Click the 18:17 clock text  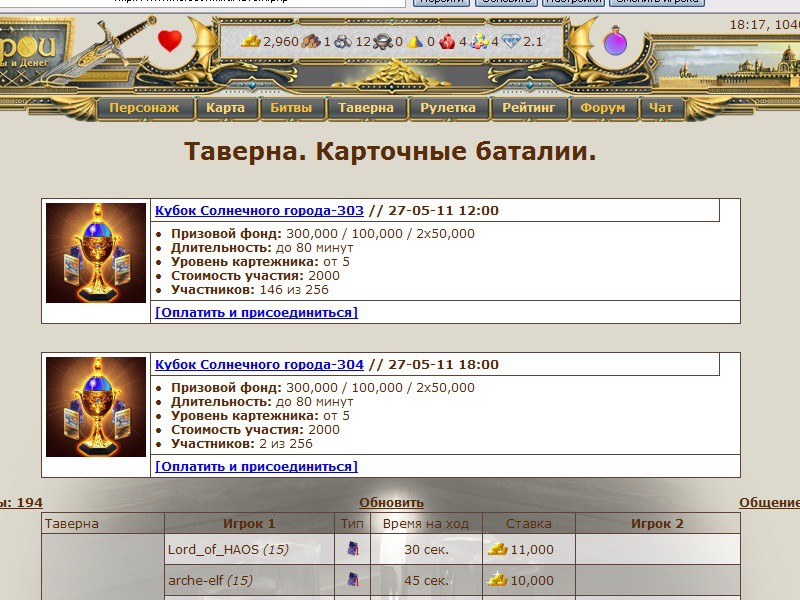pyautogui.click(x=749, y=24)
